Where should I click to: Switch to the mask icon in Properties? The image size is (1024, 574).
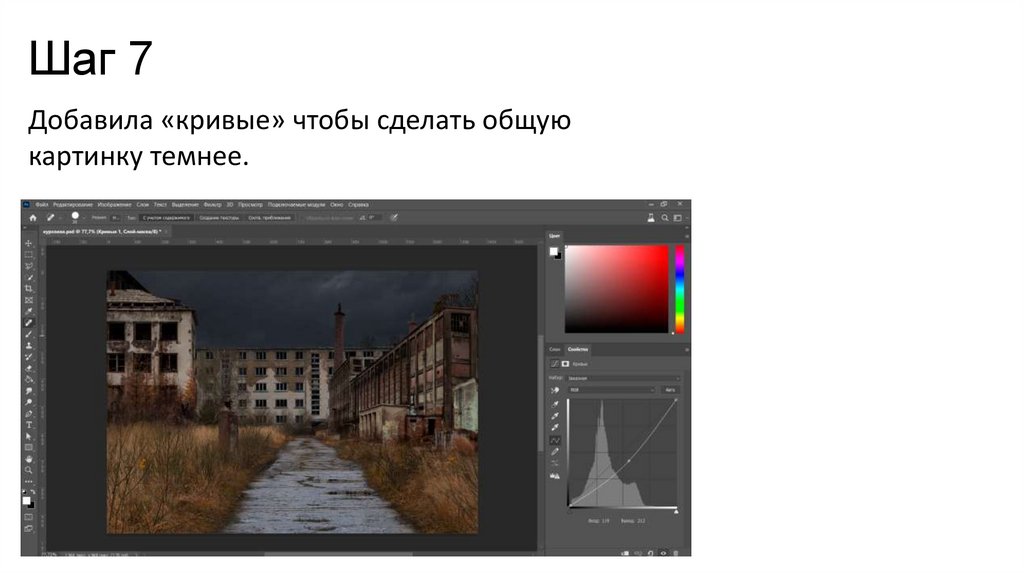(x=565, y=364)
